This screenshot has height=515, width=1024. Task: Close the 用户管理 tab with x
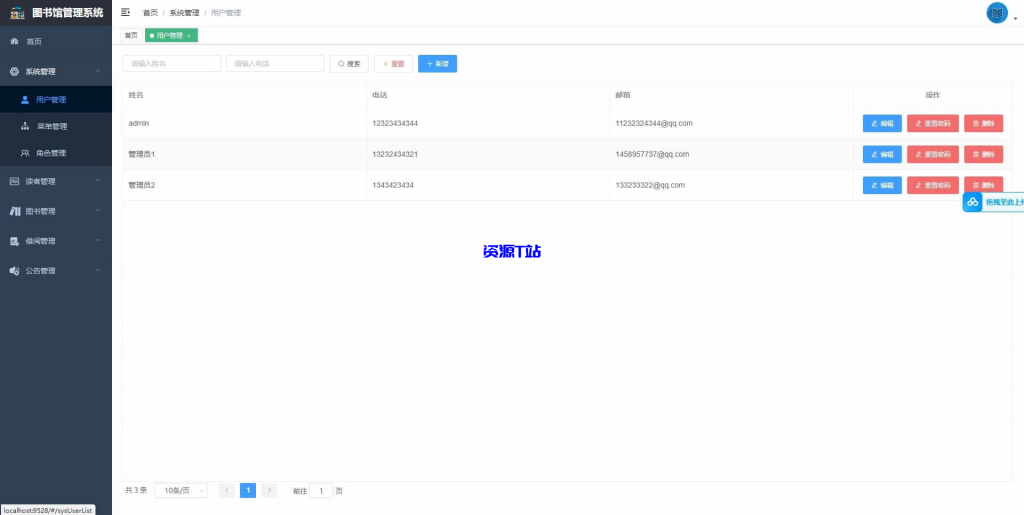189,36
